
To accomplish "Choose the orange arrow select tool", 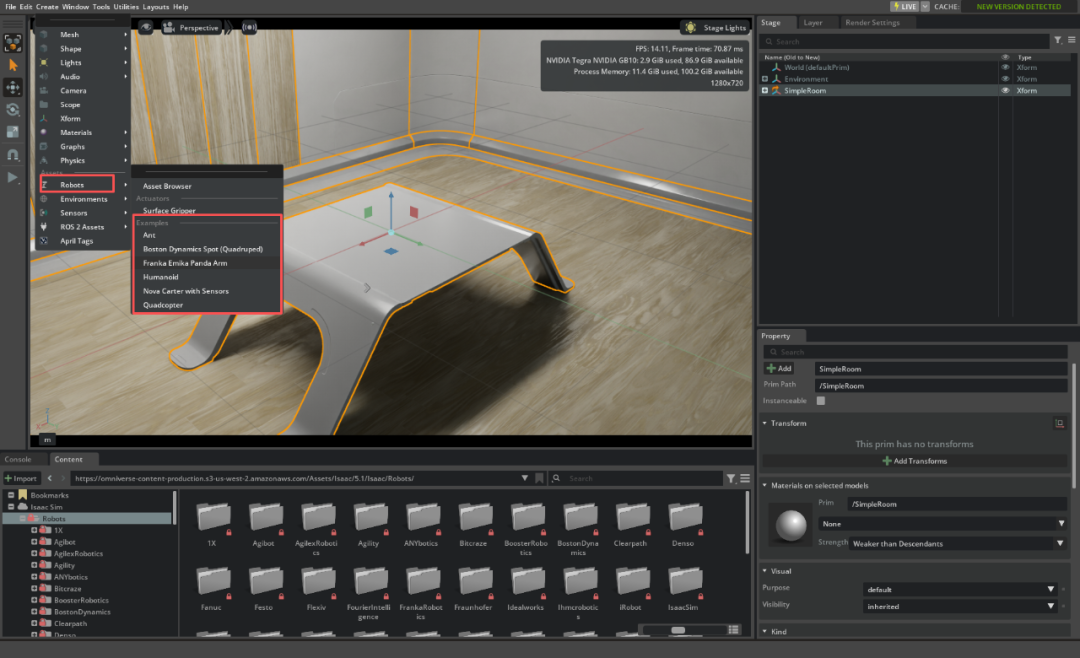I will (x=12, y=65).
